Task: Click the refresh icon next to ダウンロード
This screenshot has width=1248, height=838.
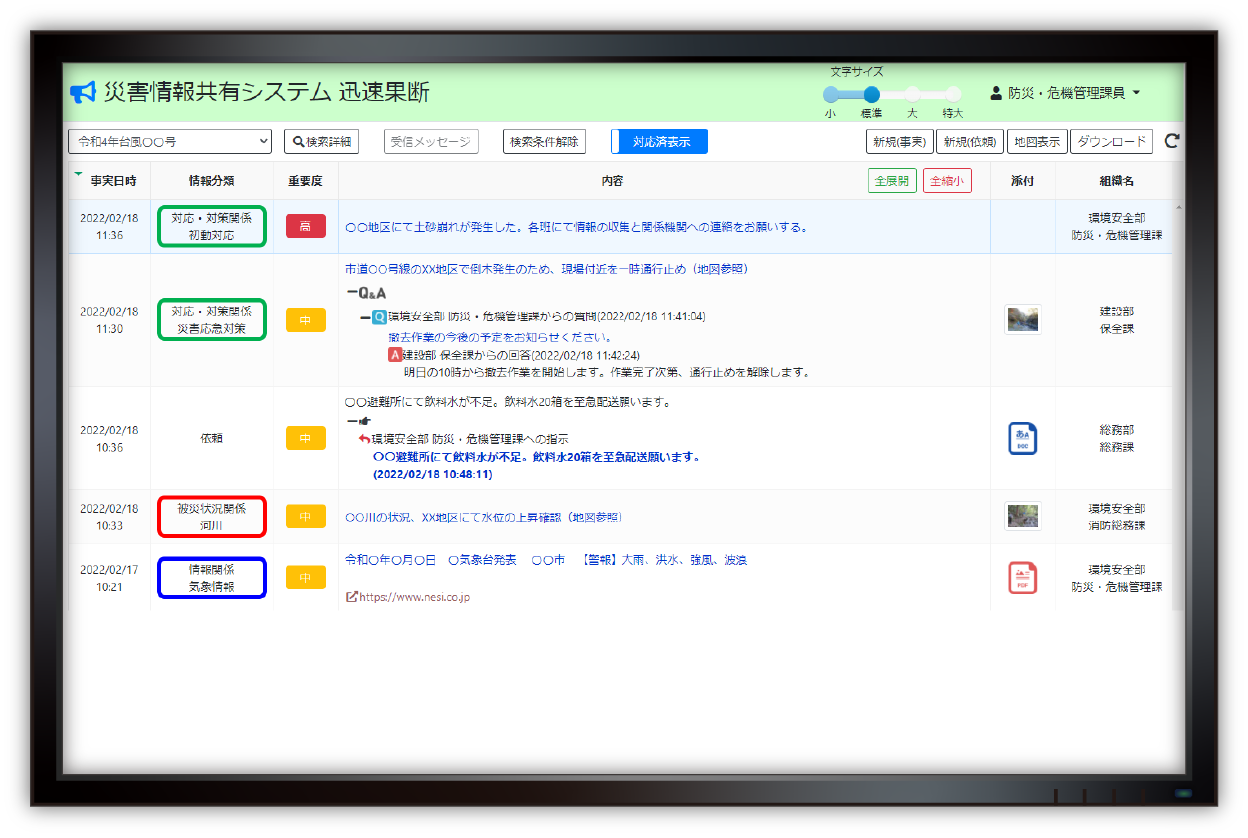Action: pyautogui.click(x=1172, y=141)
